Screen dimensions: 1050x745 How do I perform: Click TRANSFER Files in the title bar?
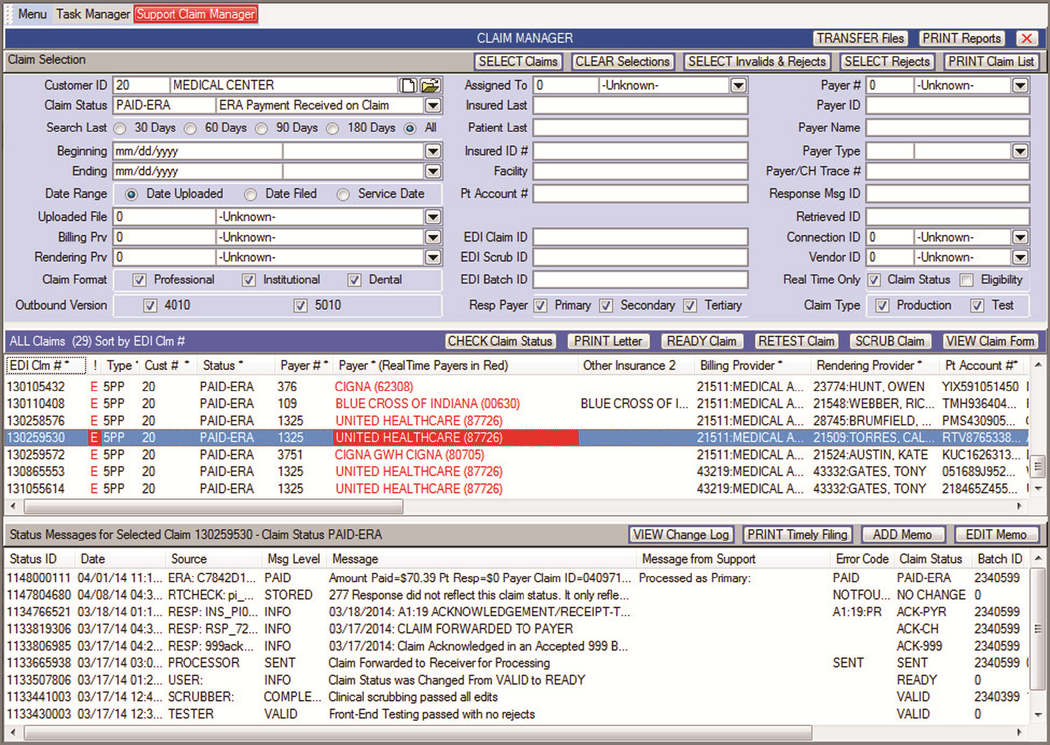[x=860, y=38]
